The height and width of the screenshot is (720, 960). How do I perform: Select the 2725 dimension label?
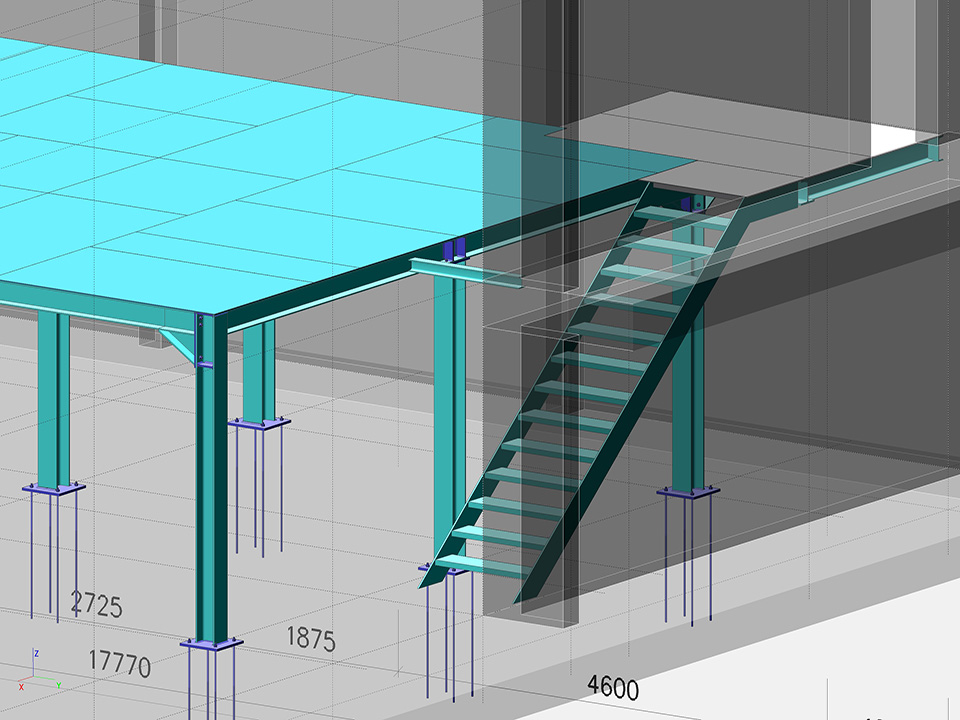click(x=95, y=605)
